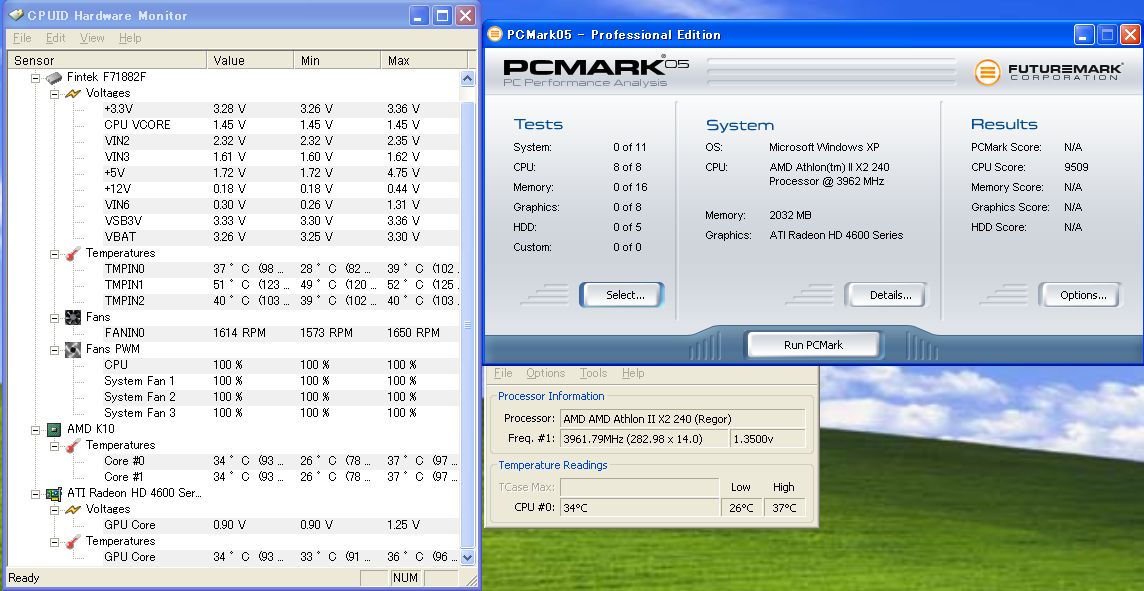Click the Futuremark Corporation logo
This screenshot has width=1144, height=591.
pyautogui.click(x=1048, y=72)
